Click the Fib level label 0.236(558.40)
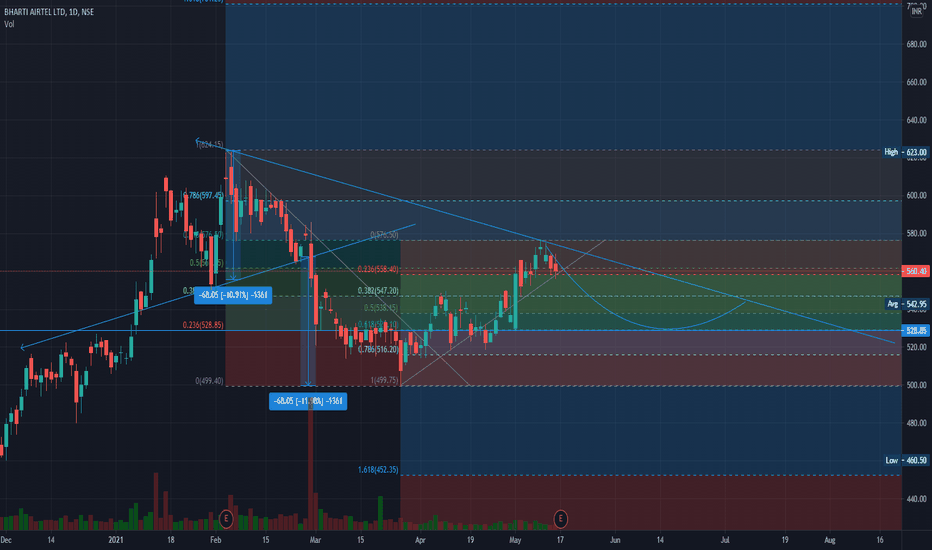The width and height of the screenshot is (932, 550). click(x=378, y=269)
